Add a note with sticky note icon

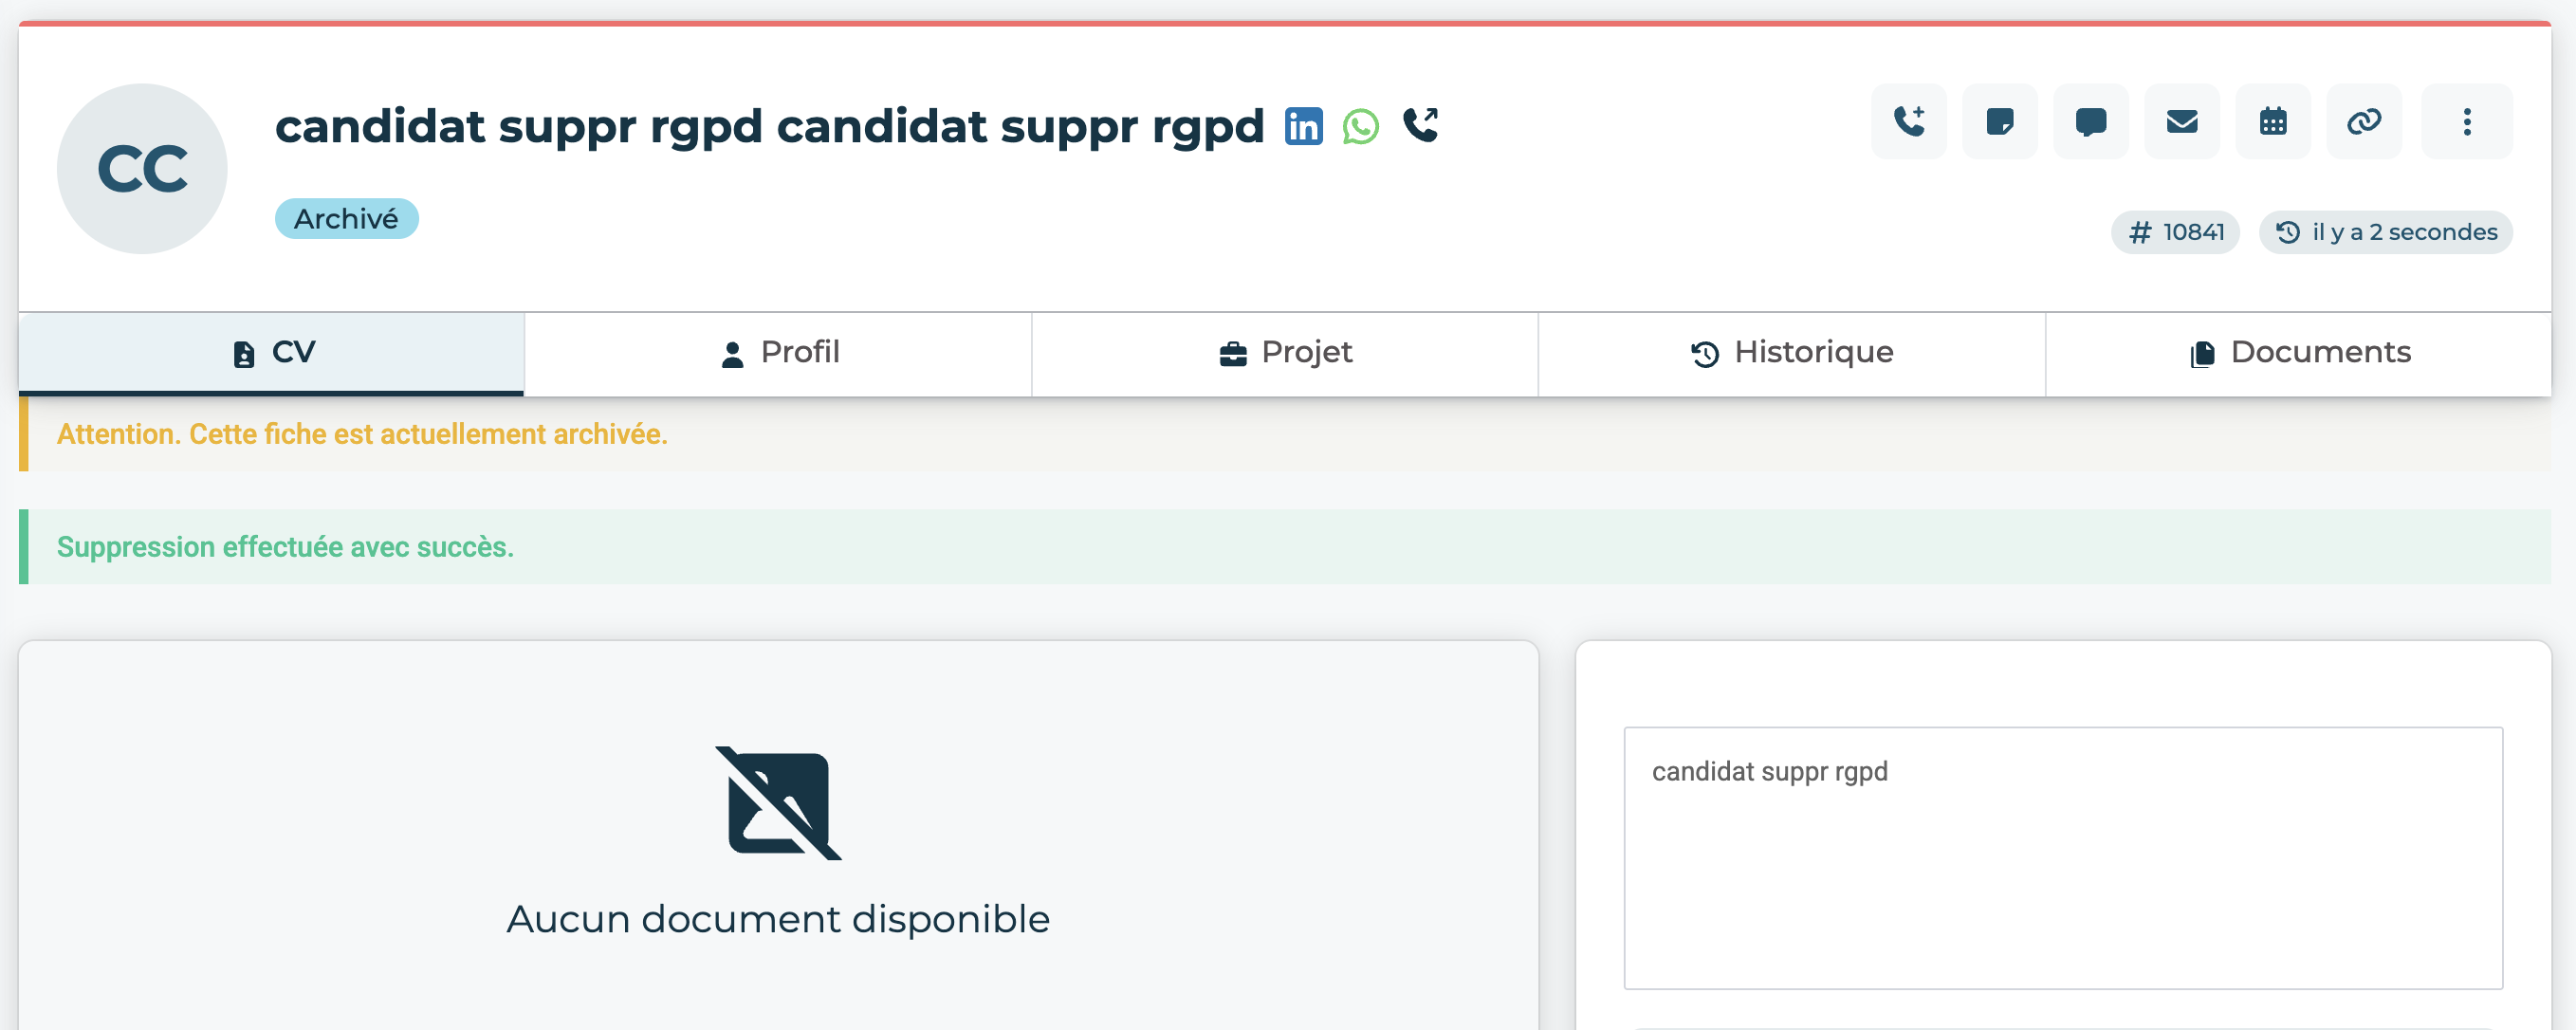click(x=1999, y=122)
